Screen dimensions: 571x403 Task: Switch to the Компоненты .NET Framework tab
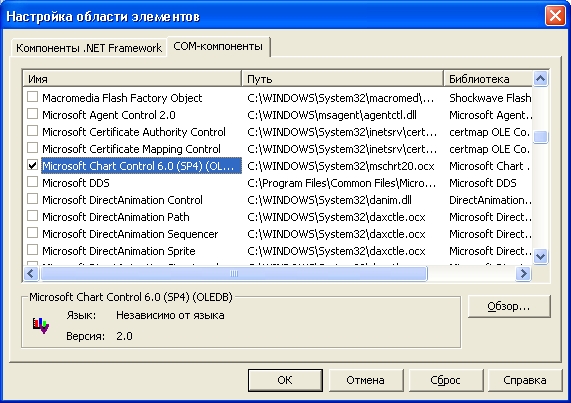pos(89,48)
